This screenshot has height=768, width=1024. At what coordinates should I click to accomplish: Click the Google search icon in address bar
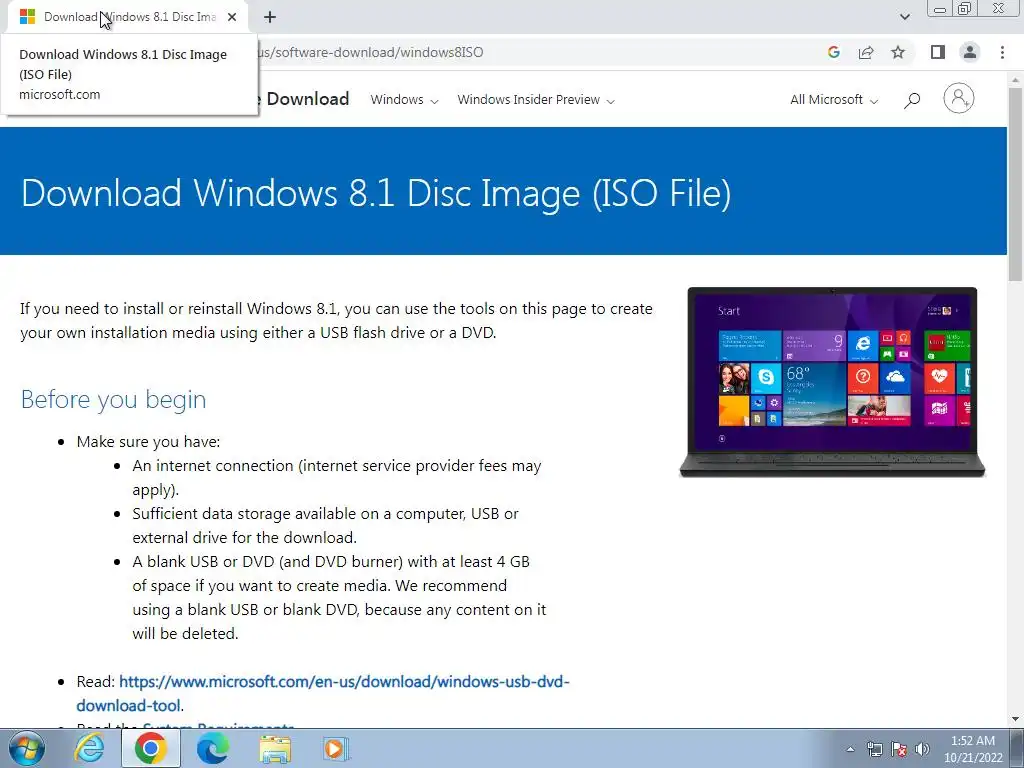click(x=833, y=52)
